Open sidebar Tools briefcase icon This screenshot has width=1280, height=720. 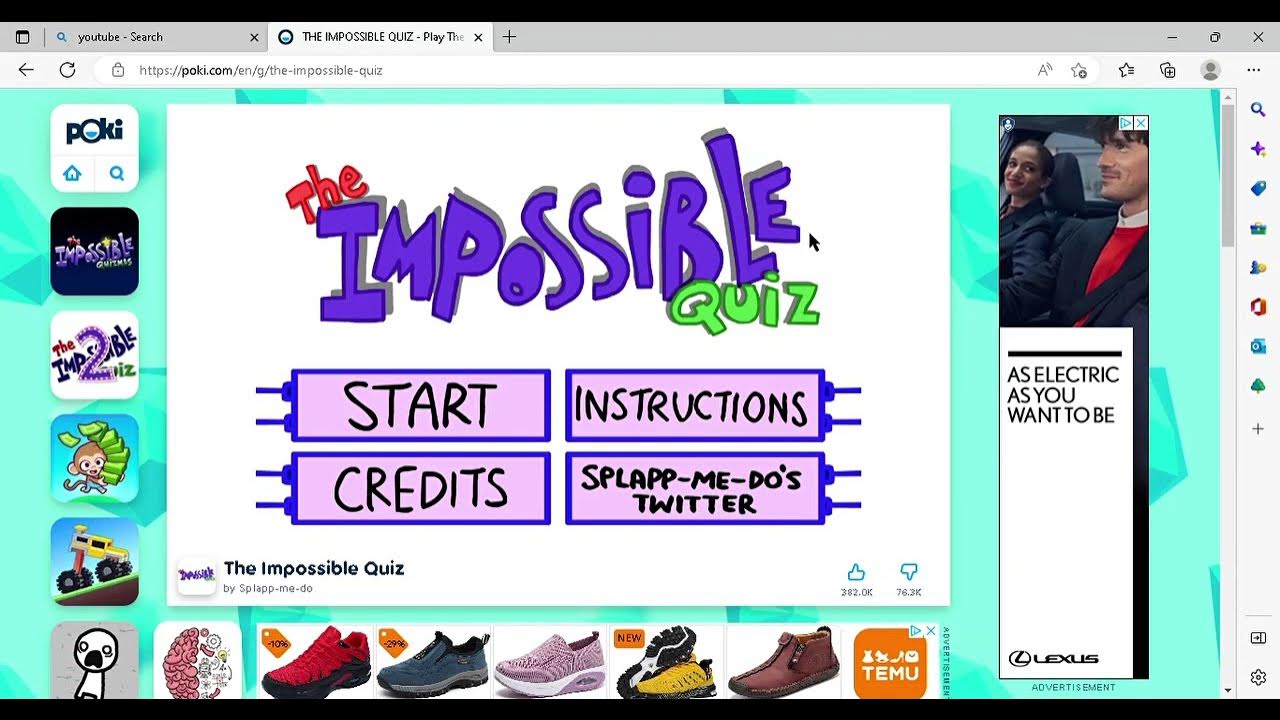coord(1258,228)
